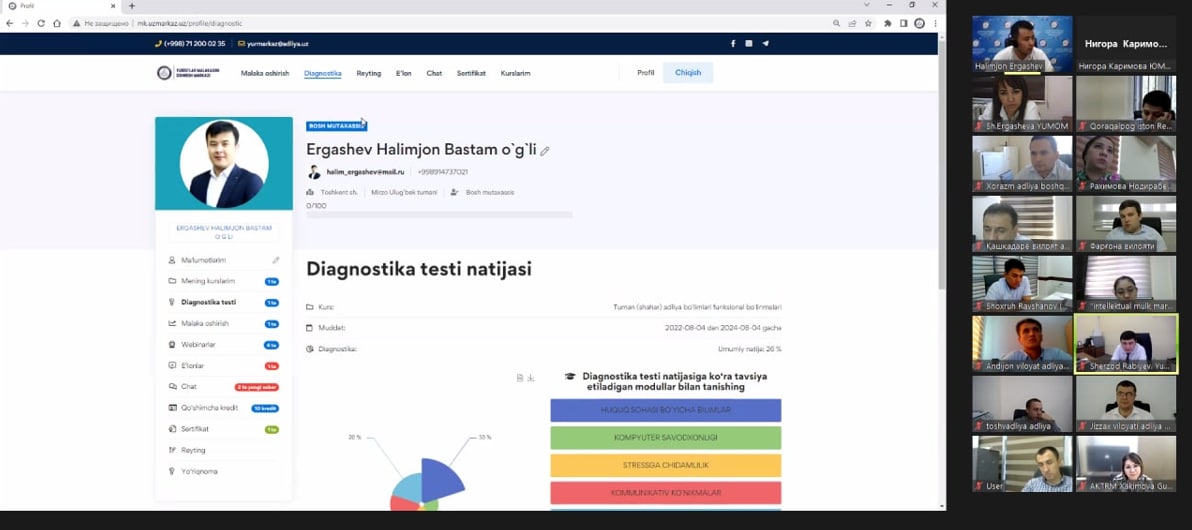This screenshot has width=1192, height=530.
Task: Open the Profil link in the header
Action: point(646,73)
